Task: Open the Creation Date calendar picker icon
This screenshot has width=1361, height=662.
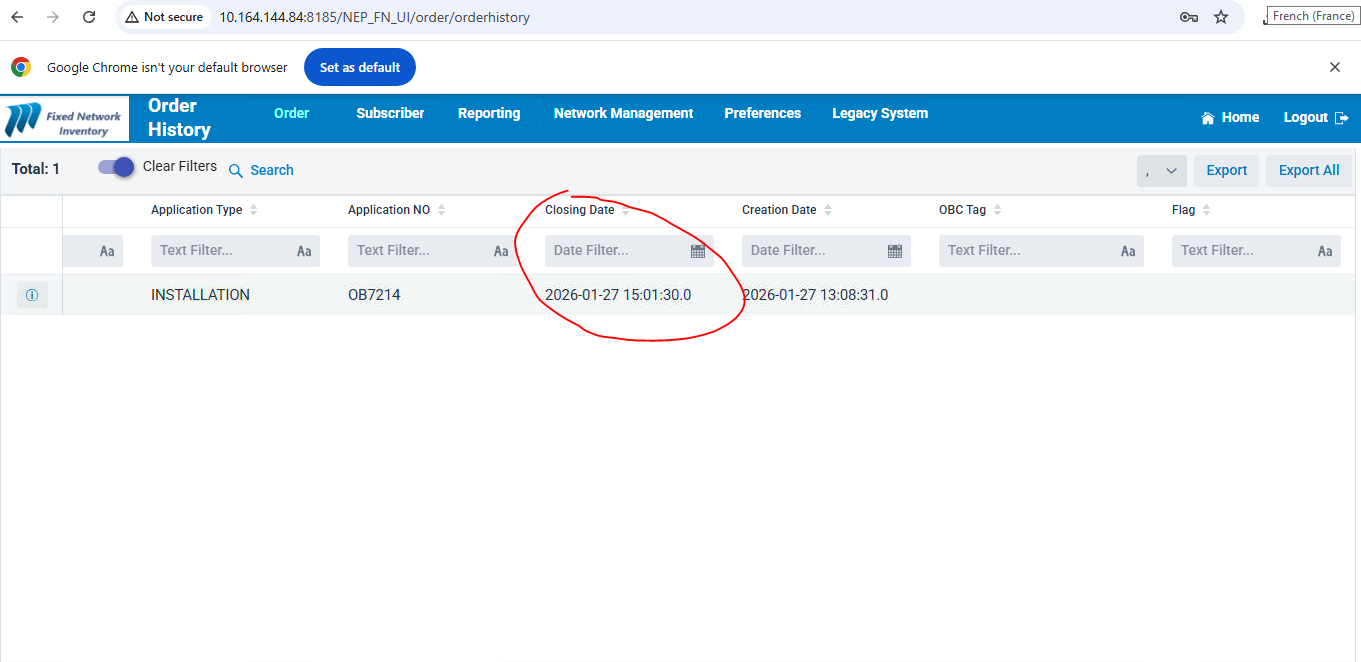Action: [x=895, y=251]
